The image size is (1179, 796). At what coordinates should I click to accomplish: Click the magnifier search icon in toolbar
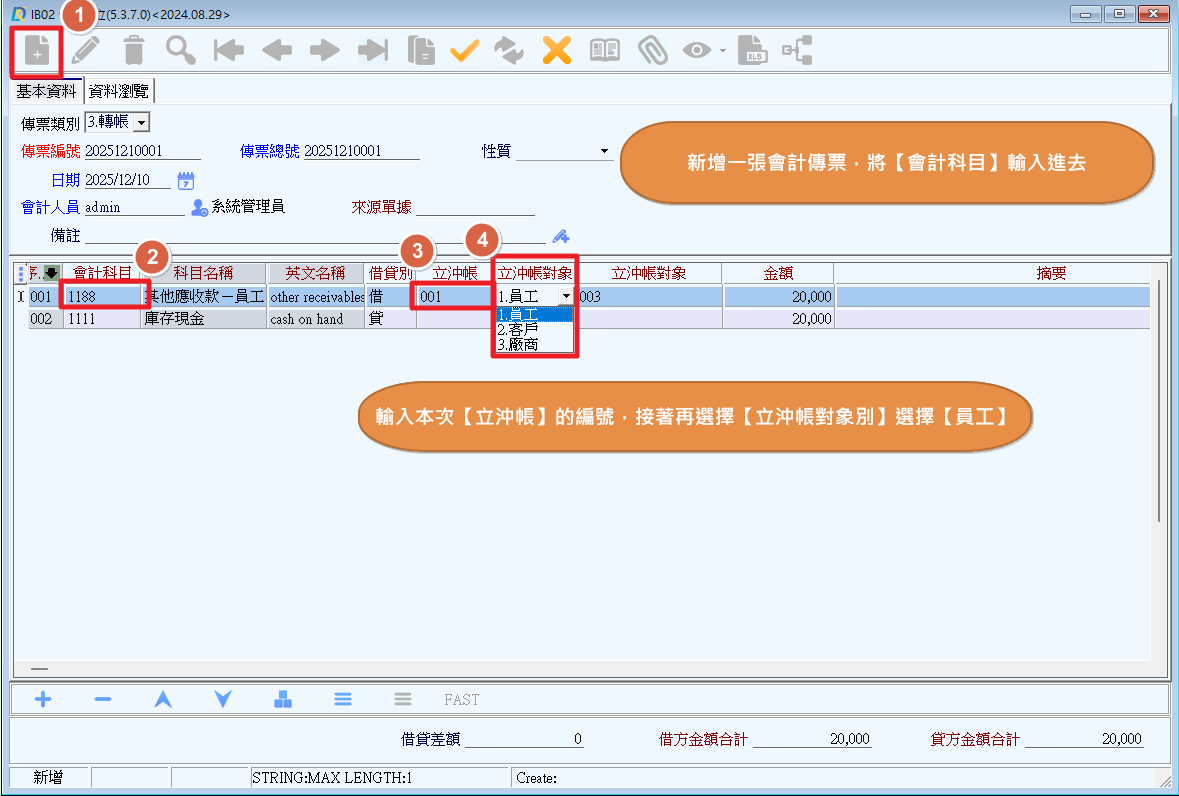(x=181, y=51)
